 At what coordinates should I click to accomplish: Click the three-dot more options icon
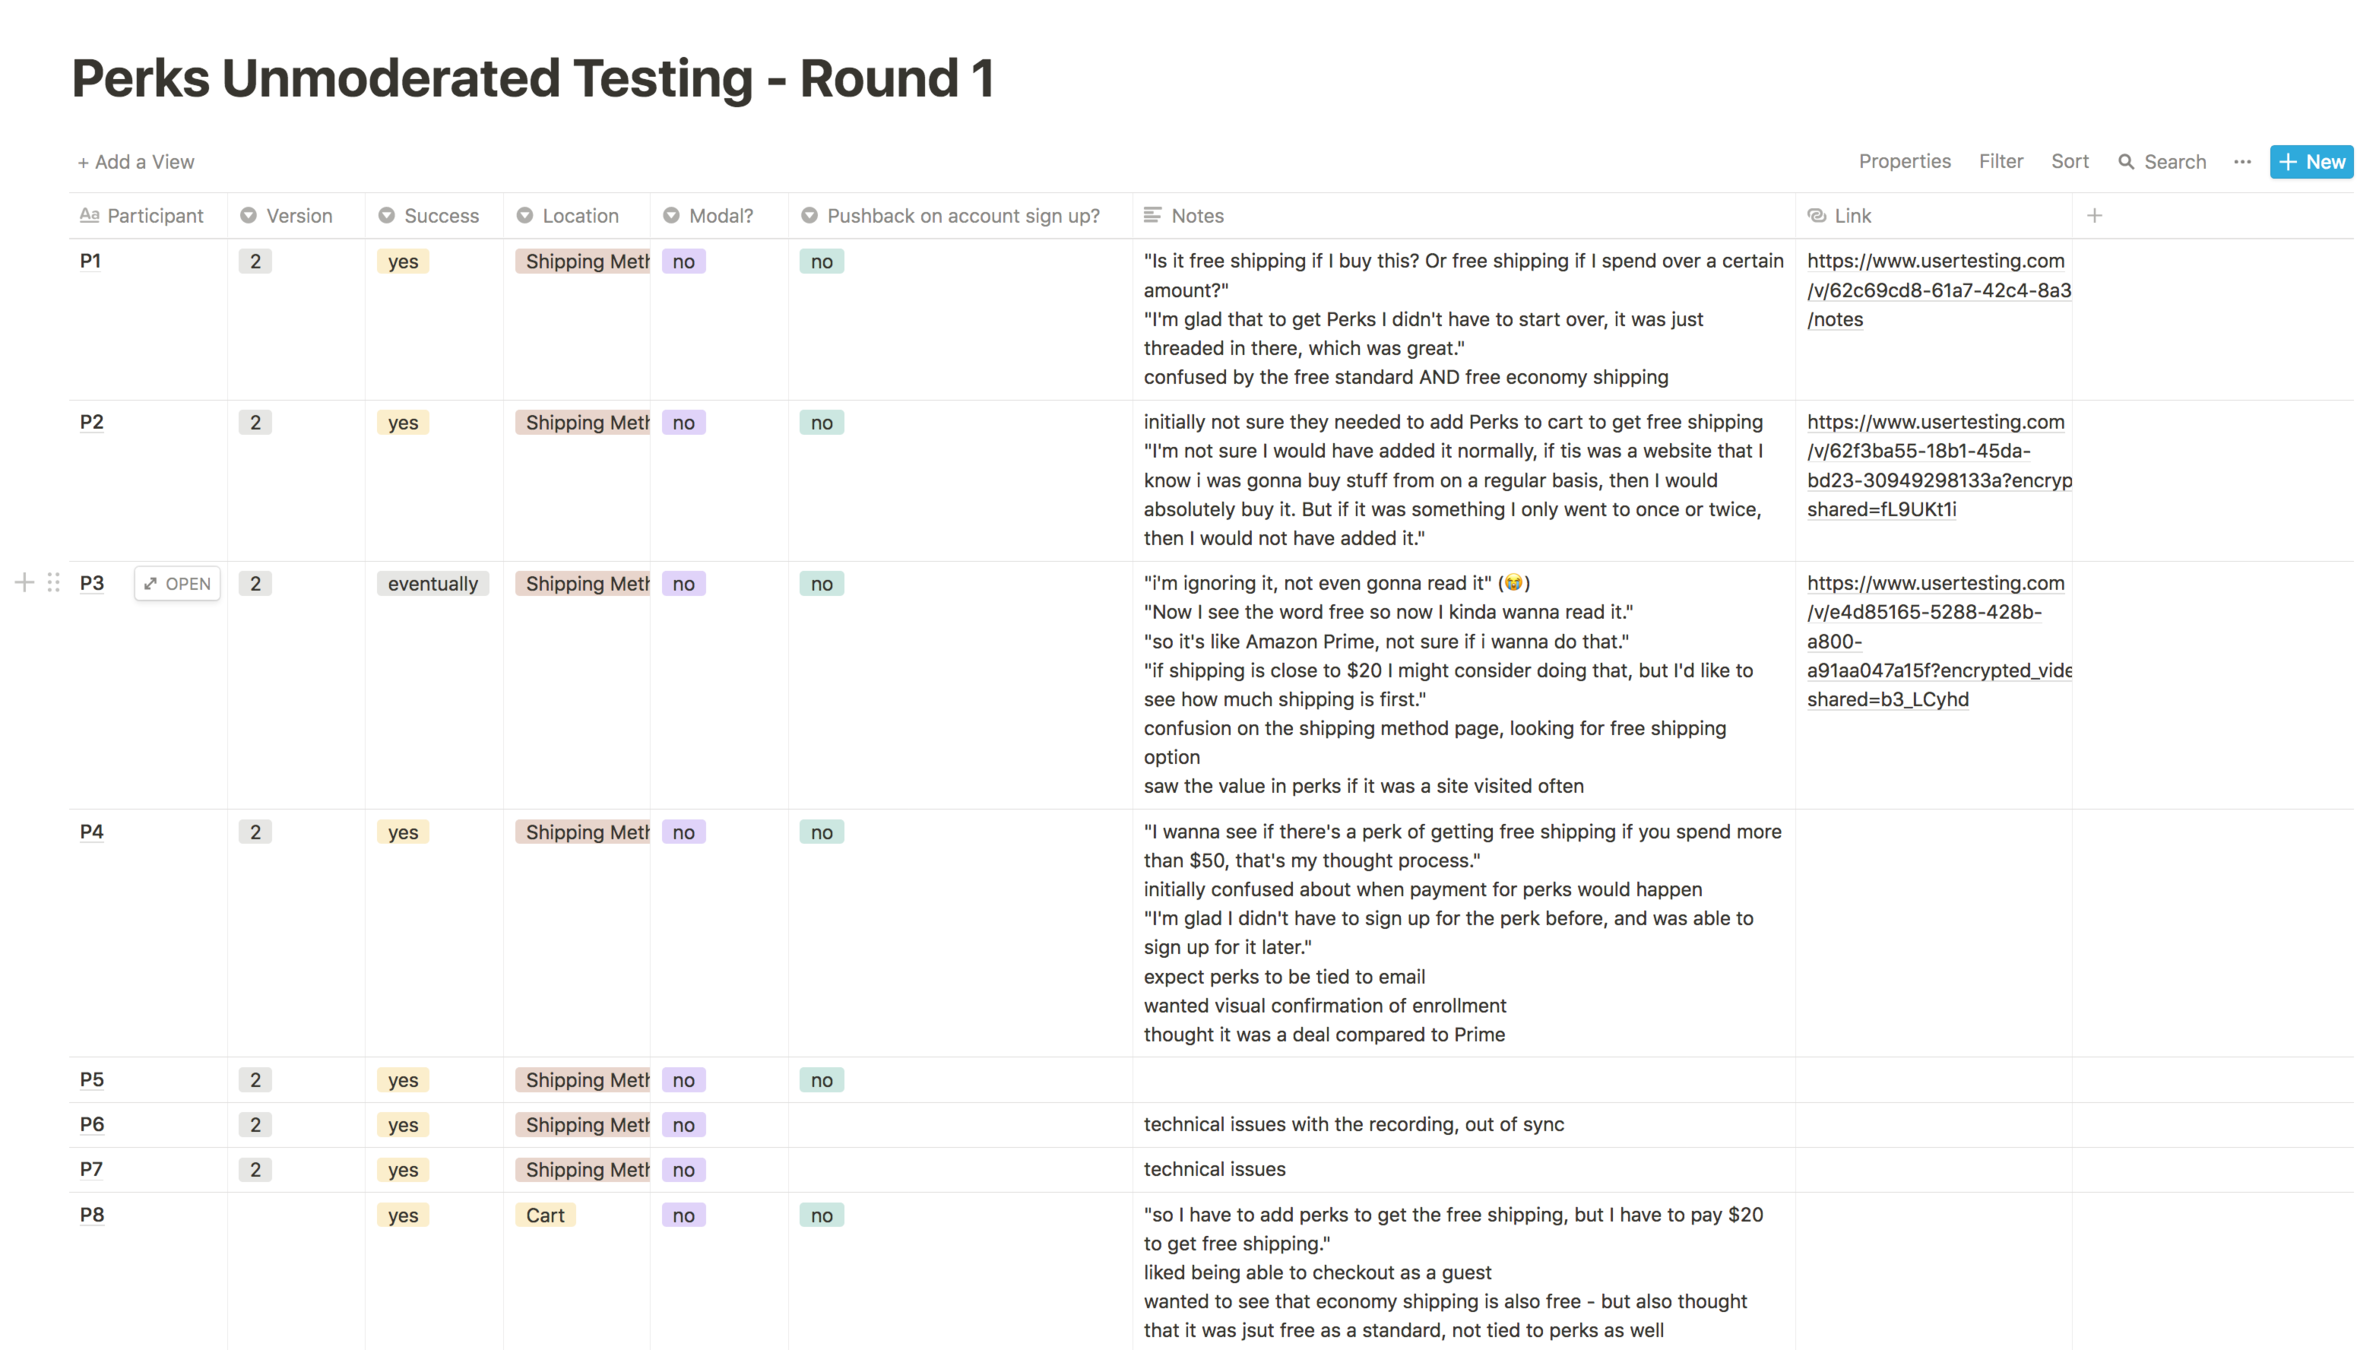[2242, 162]
